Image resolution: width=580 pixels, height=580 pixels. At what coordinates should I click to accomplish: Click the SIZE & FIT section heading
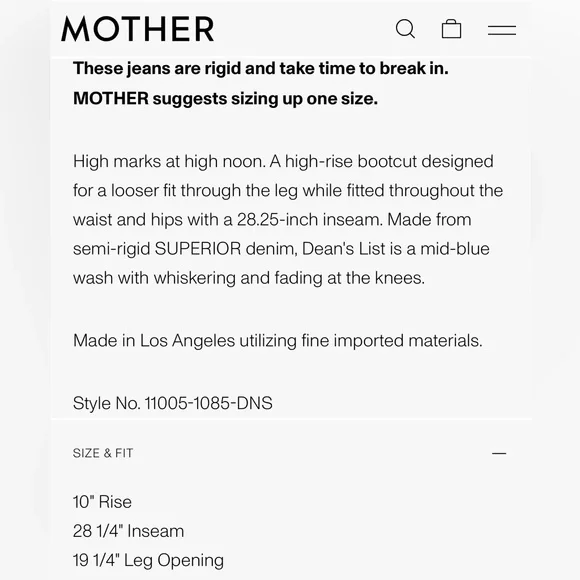tap(103, 453)
